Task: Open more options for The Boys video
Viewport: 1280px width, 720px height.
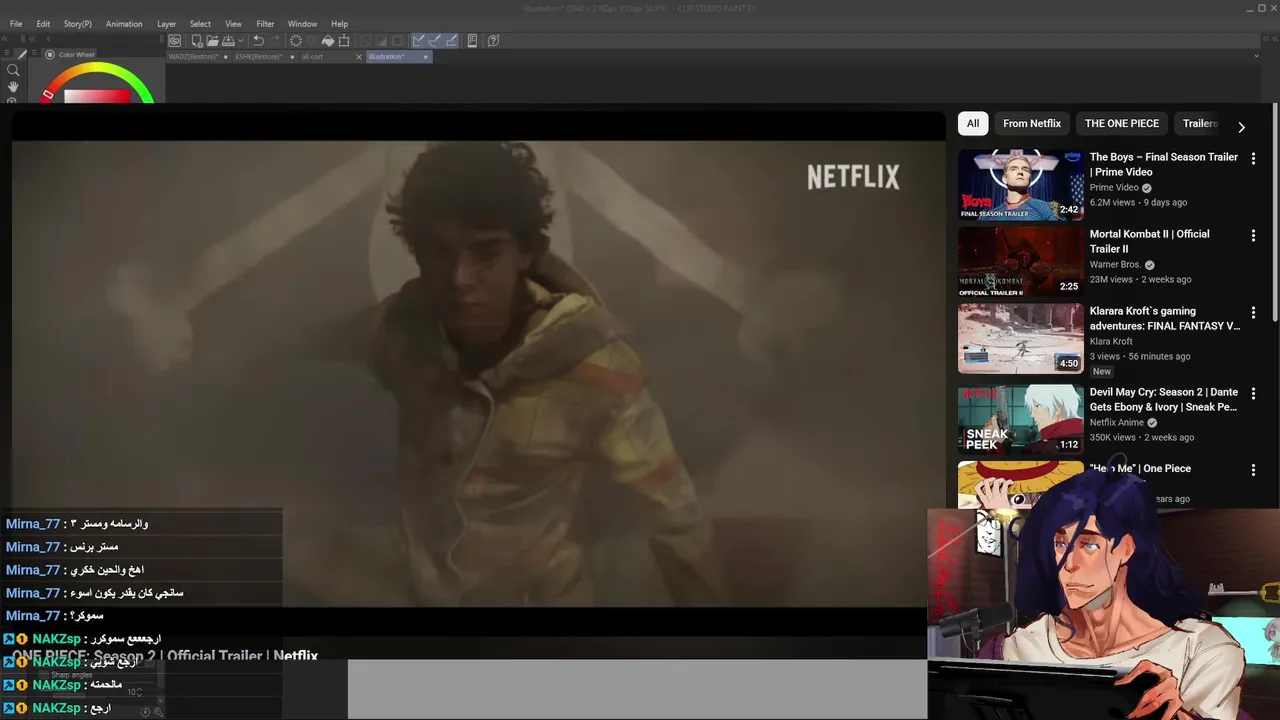Action: pos(1253,158)
